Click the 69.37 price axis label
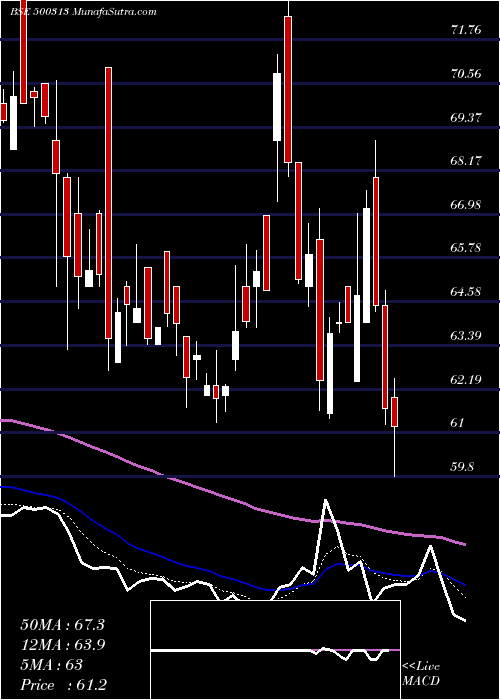500x700 pixels. [x=467, y=118]
